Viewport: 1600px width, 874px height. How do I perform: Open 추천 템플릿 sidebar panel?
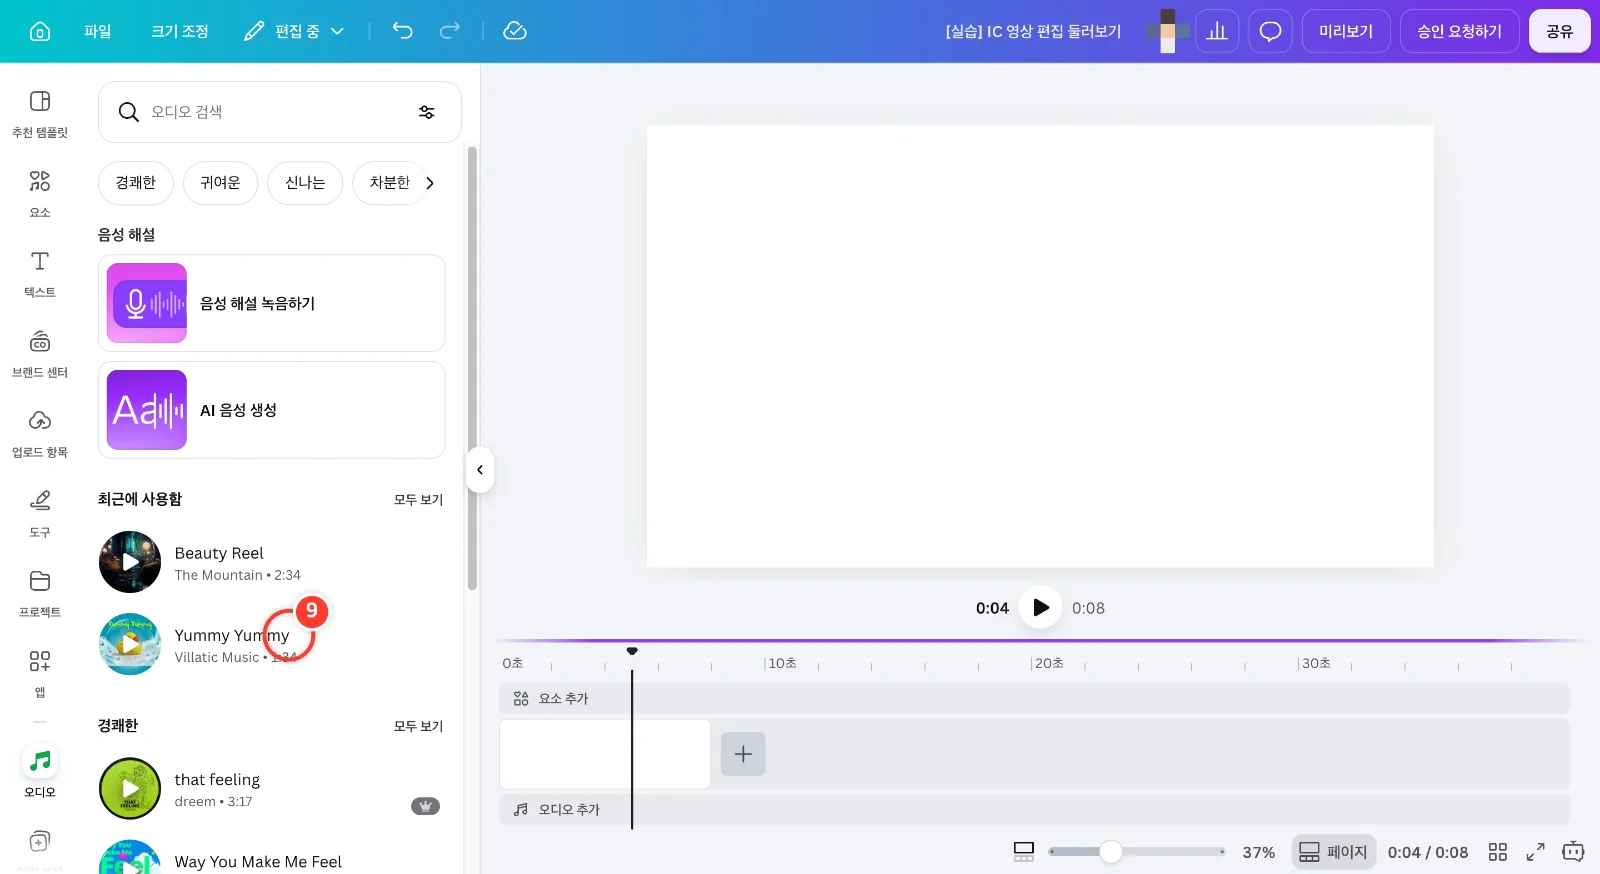coord(40,113)
